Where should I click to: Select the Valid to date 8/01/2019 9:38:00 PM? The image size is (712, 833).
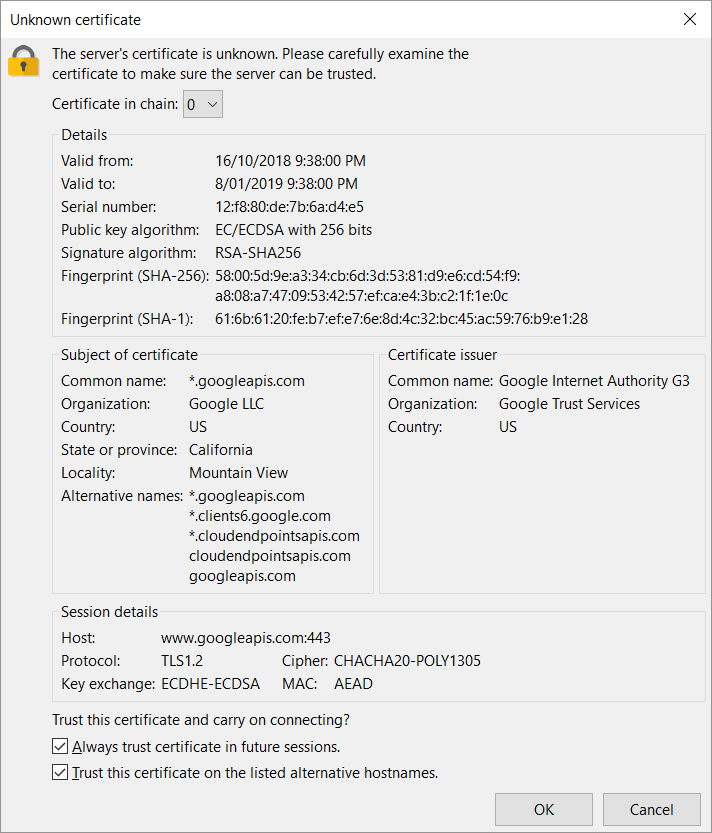pyautogui.click(x=286, y=184)
